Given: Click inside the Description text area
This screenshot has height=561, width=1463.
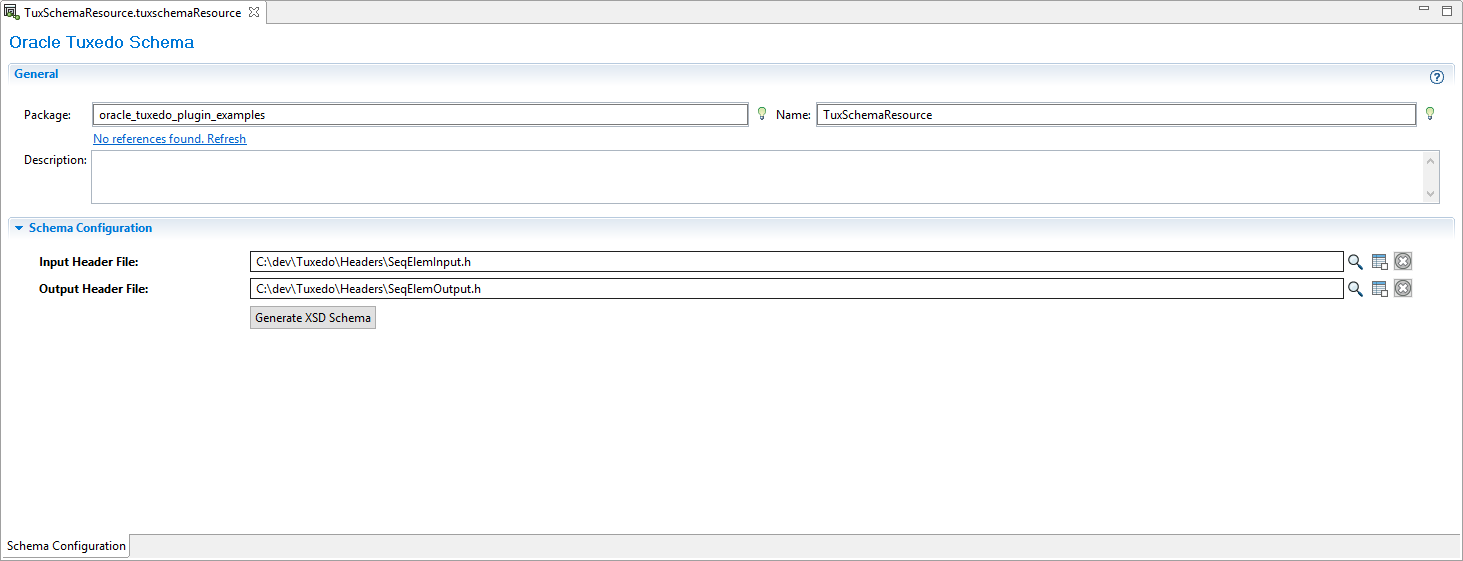Looking at the screenshot, I should [757, 177].
